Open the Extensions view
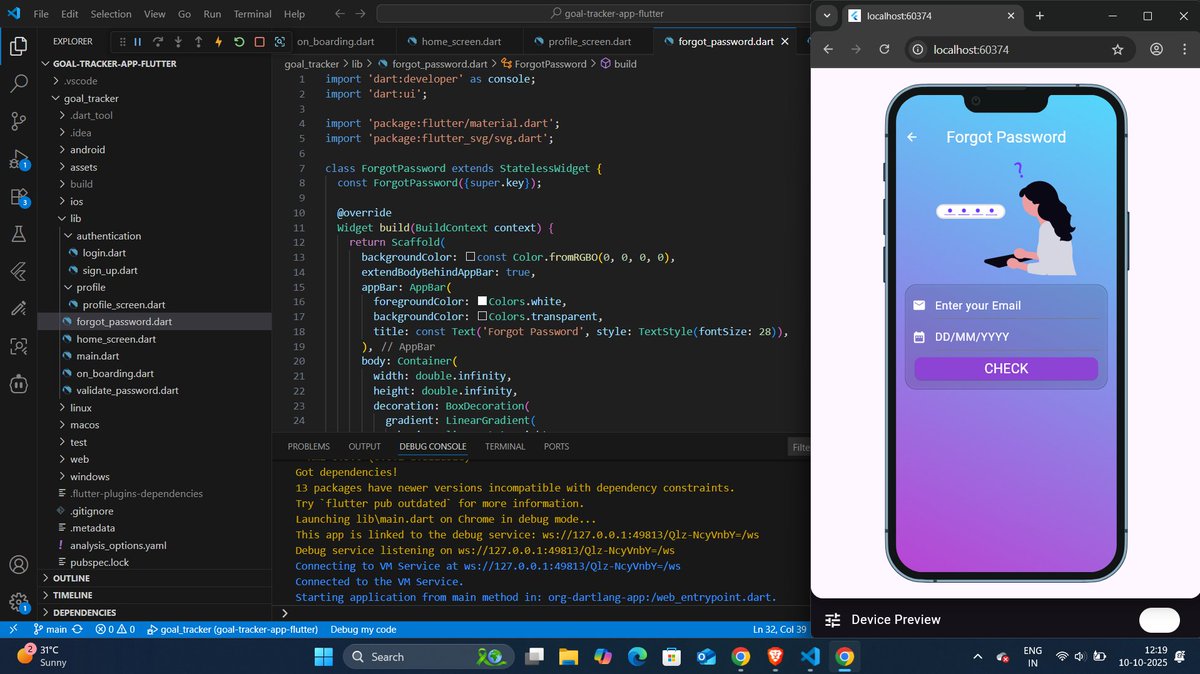Viewport: 1200px width, 674px height. click(x=18, y=196)
